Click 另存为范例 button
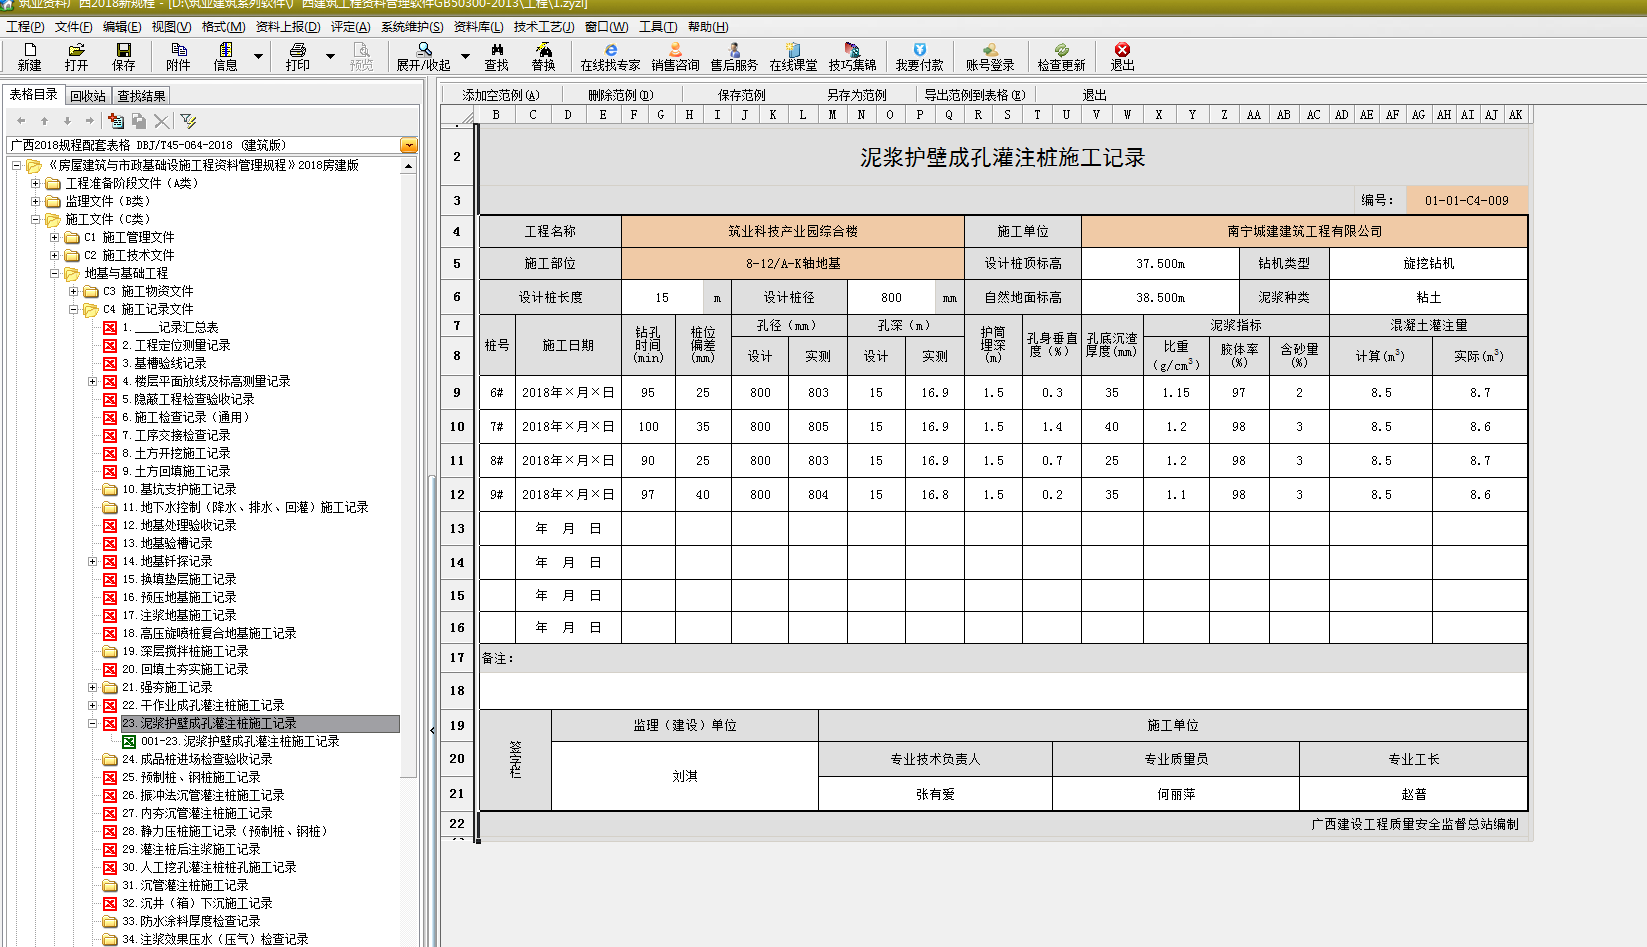 (856, 95)
